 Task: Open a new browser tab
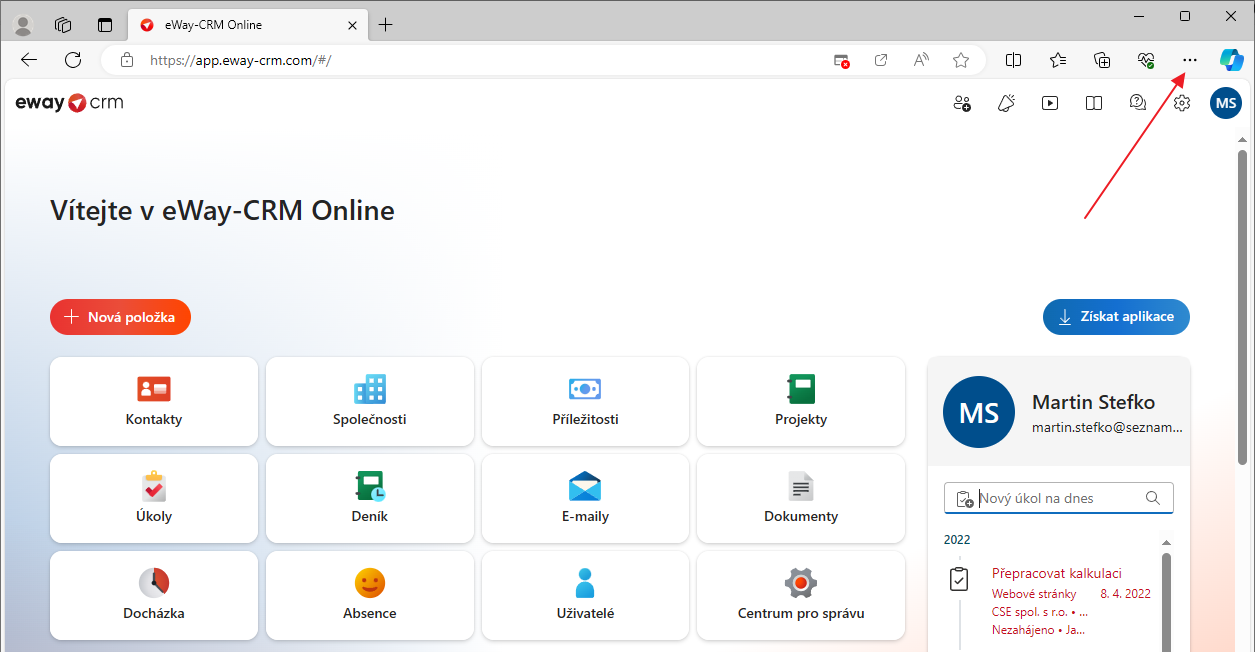[386, 25]
